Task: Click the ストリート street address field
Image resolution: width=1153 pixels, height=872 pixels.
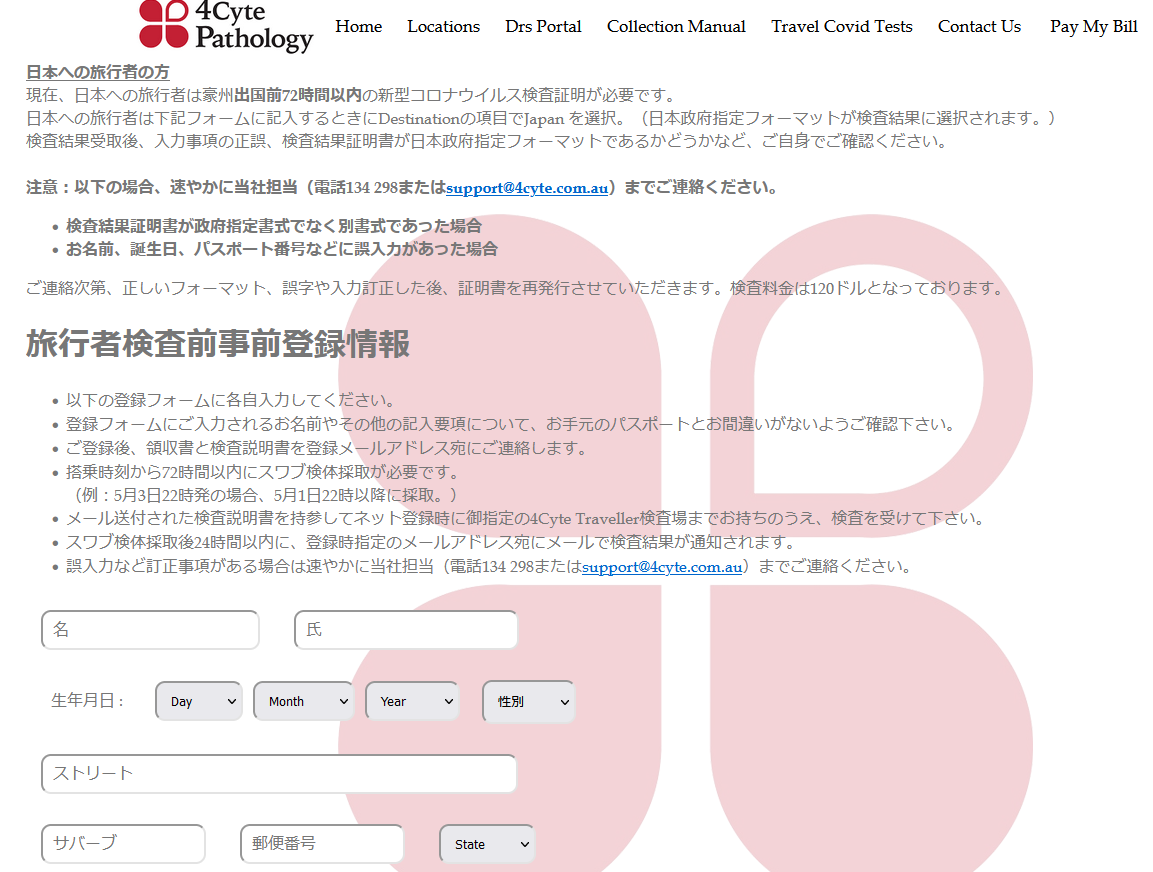Action: 278,773
